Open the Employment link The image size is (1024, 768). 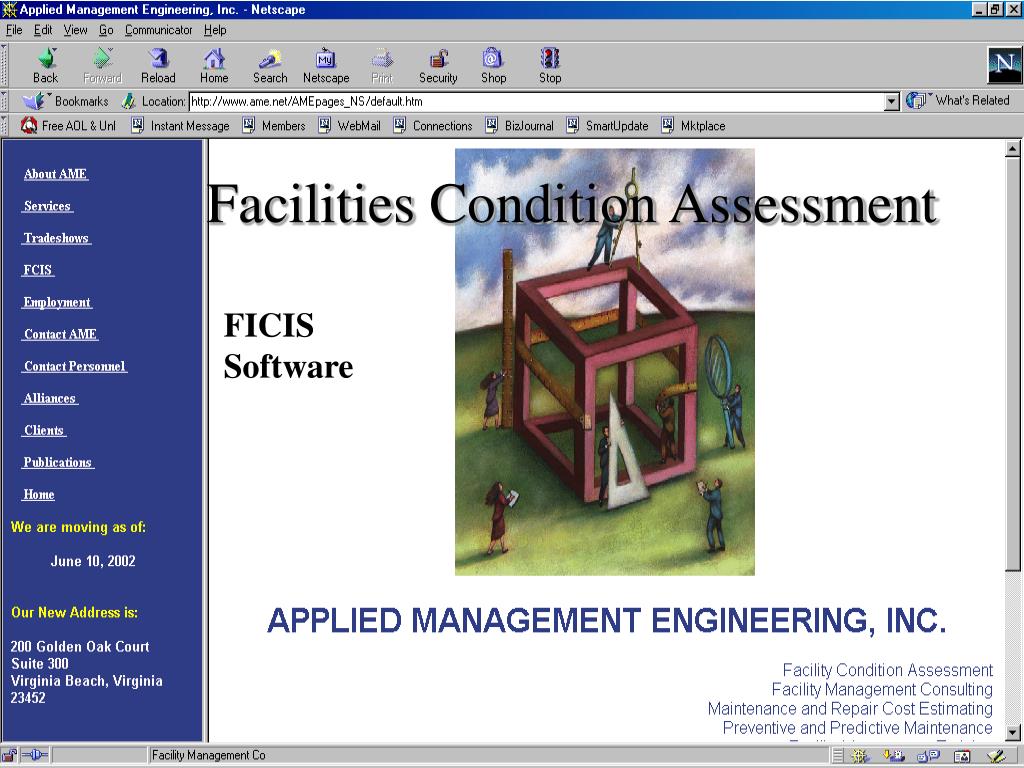57,302
